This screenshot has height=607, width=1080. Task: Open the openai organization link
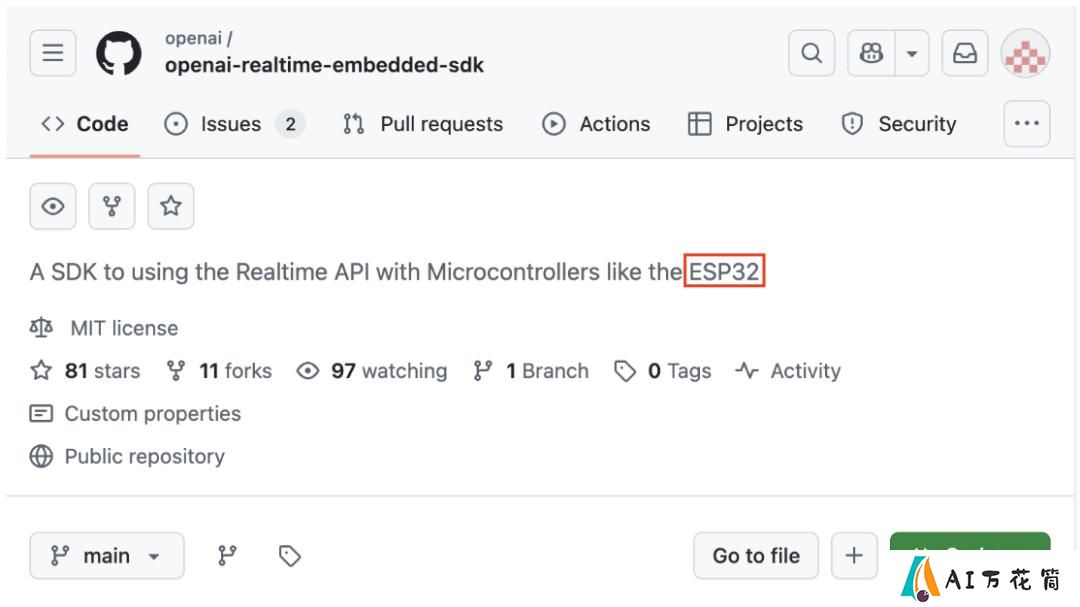click(194, 39)
